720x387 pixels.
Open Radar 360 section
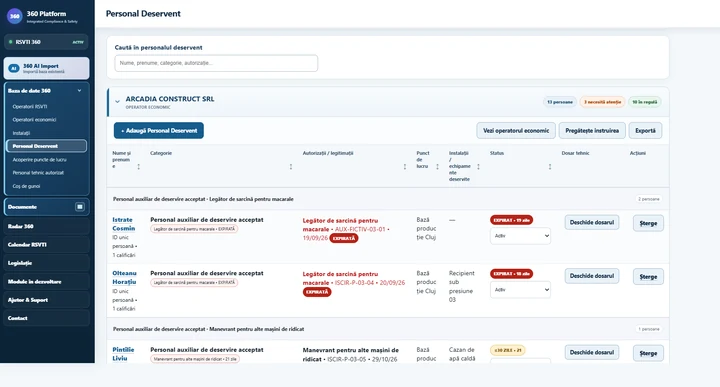pyautogui.click(x=46, y=226)
